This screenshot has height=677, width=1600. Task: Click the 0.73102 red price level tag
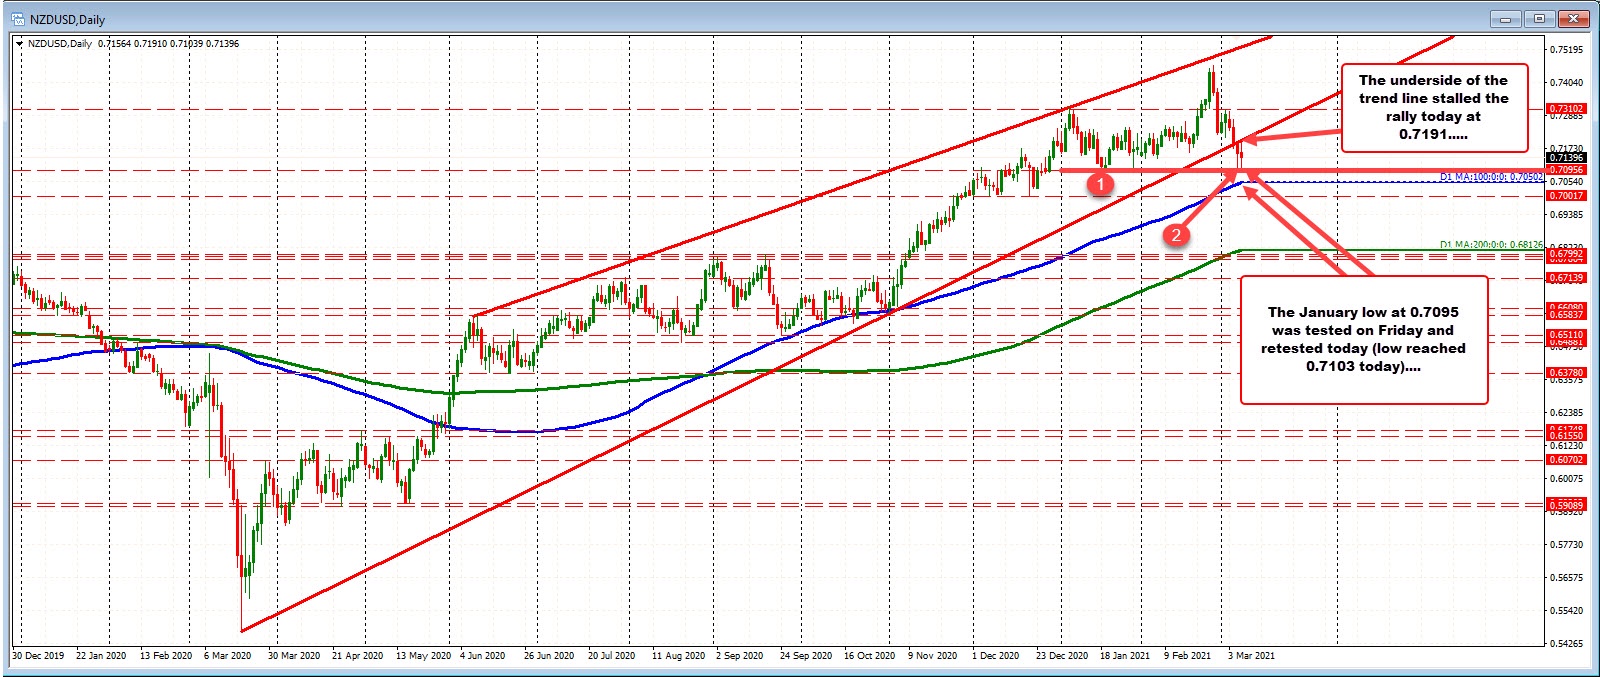(x=1566, y=108)
